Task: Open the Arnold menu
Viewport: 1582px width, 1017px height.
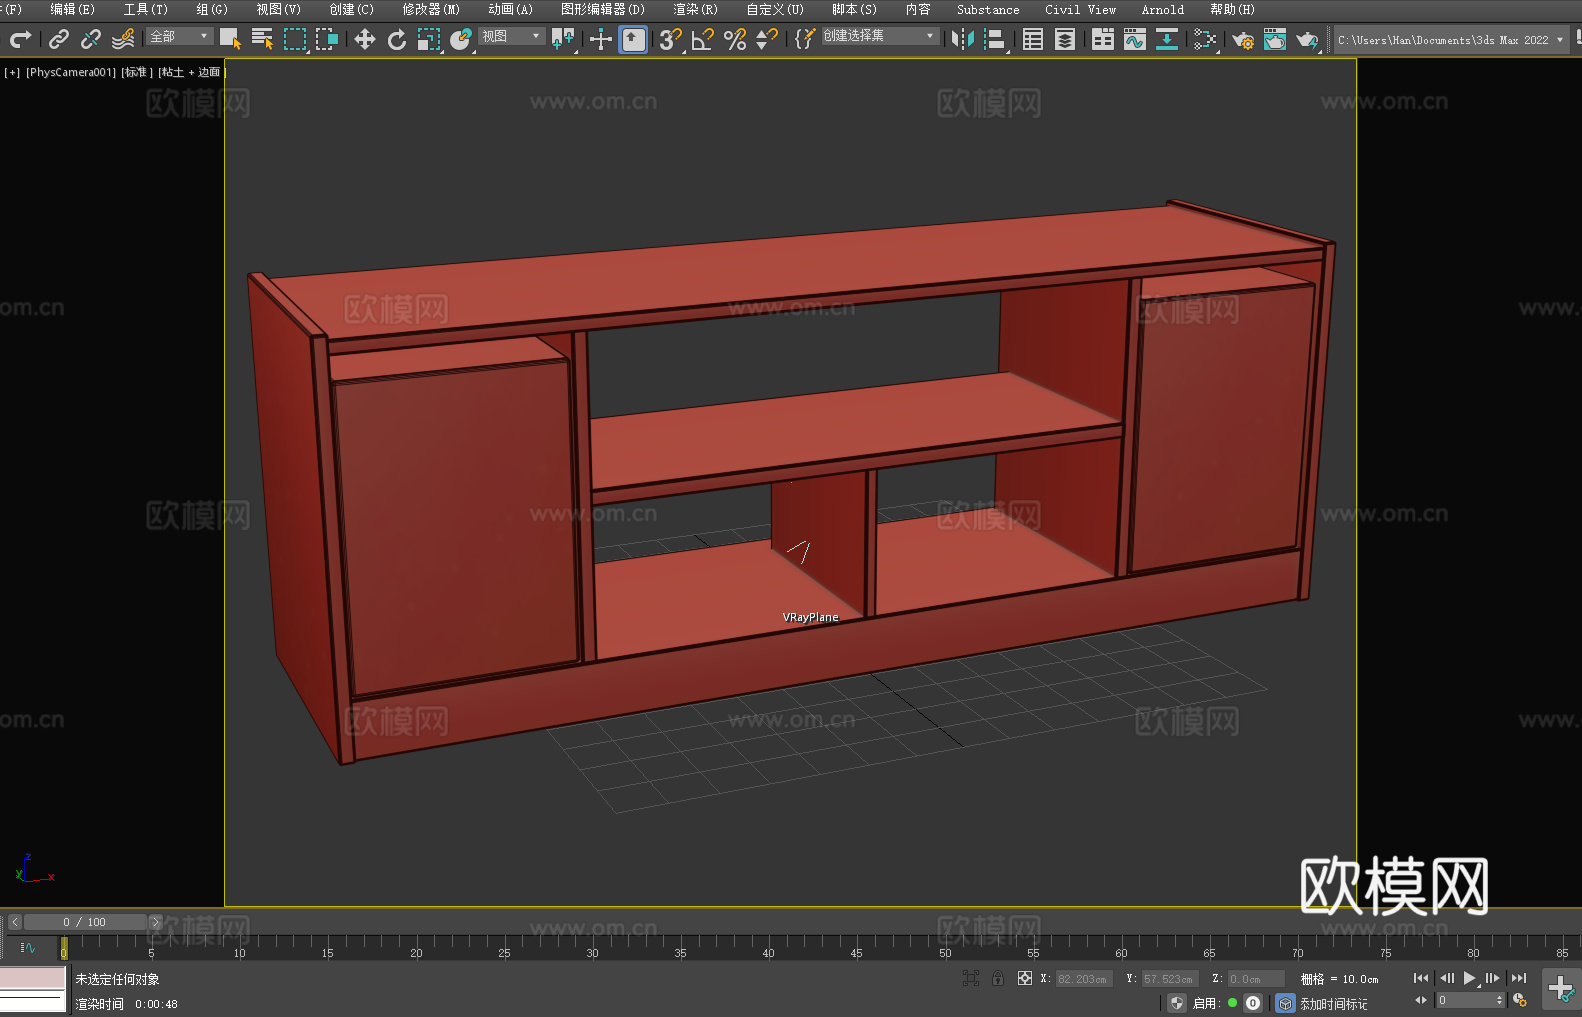Action: tap(1163, 9)
